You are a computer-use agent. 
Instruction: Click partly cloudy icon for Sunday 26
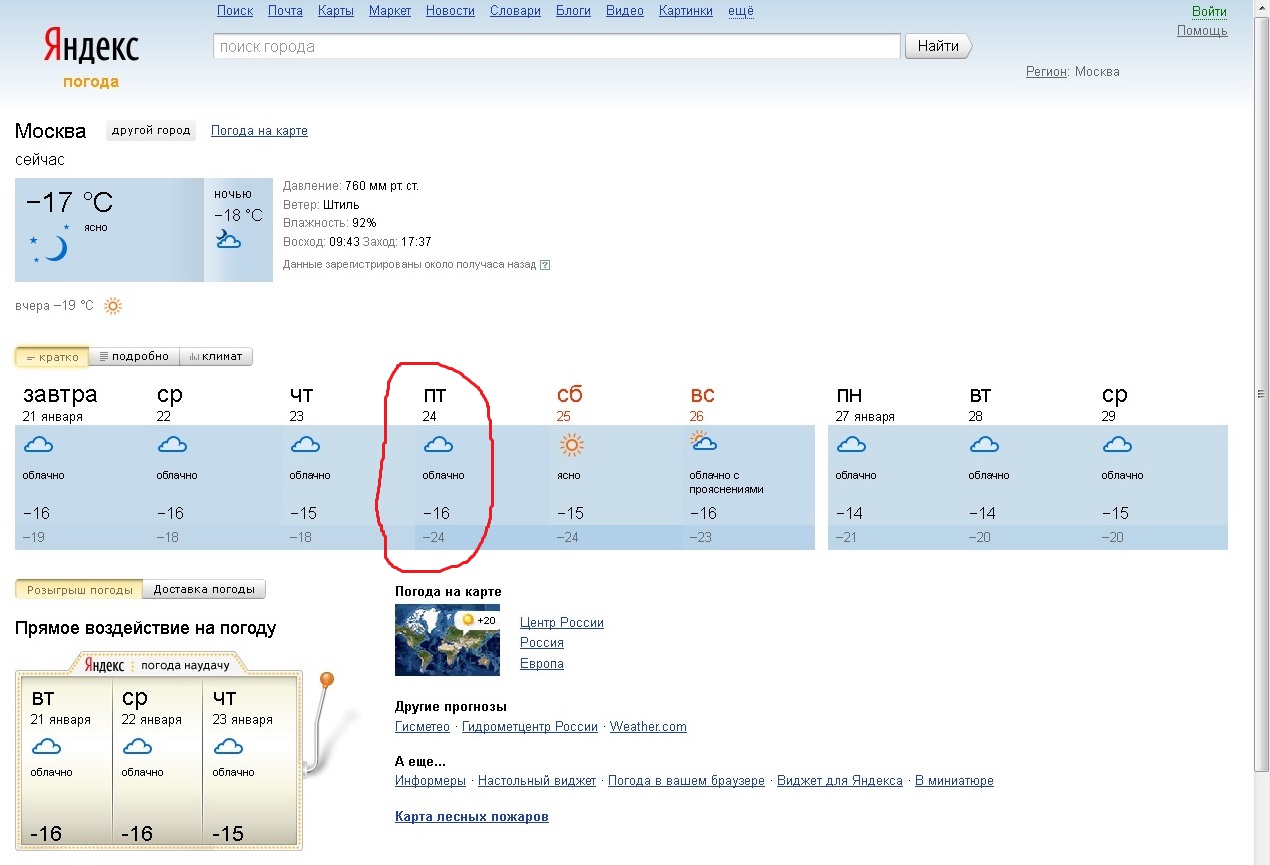click(703, 442)
